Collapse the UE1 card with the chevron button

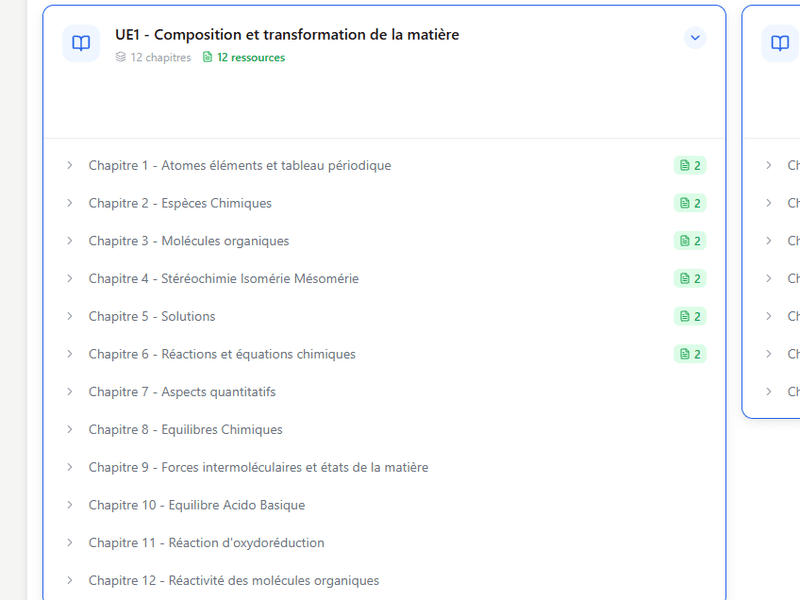[695, 38]
